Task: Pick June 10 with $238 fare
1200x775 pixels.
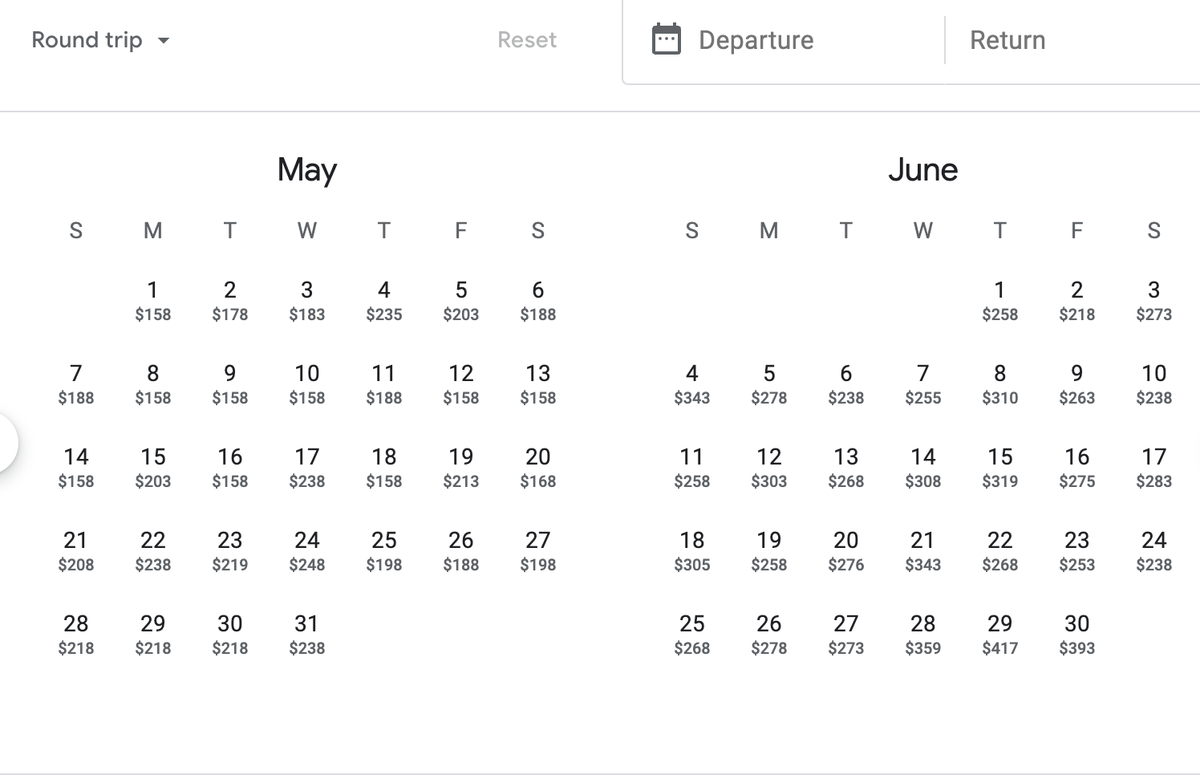Action: point(1153,383)
